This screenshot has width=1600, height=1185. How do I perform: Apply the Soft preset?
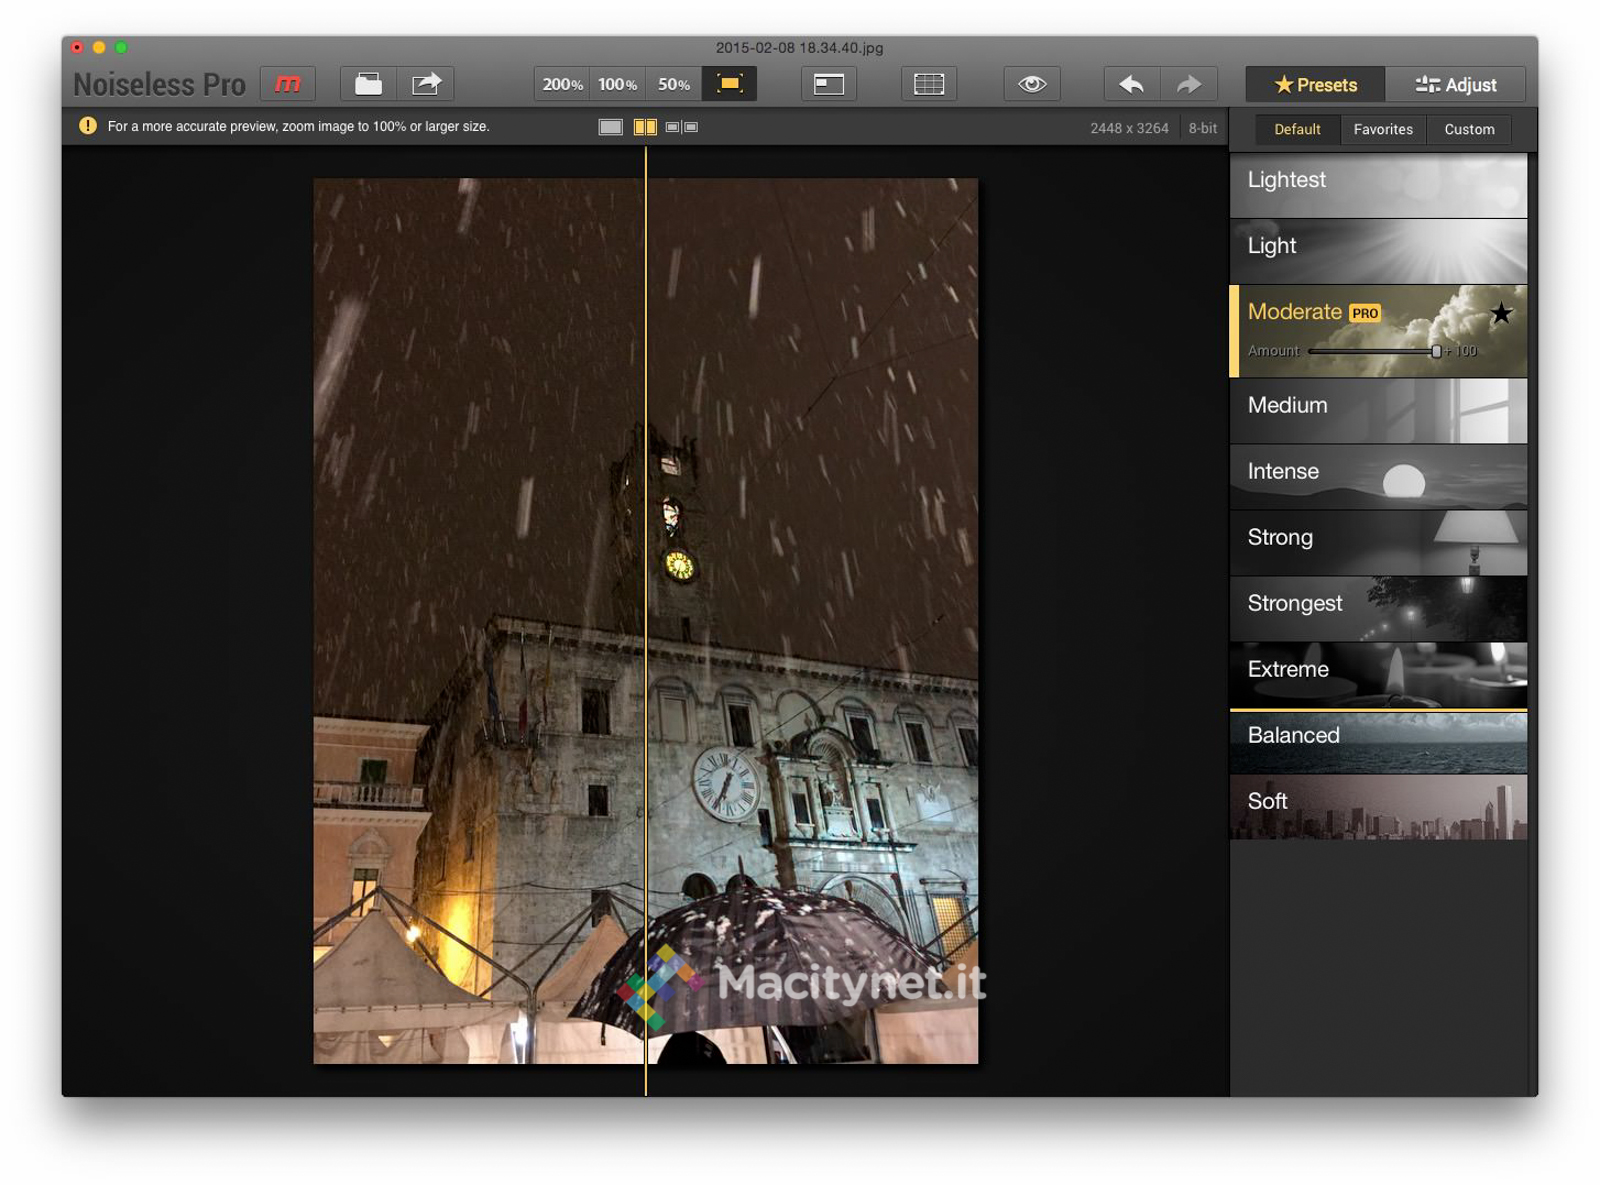tap(1378, 807)
